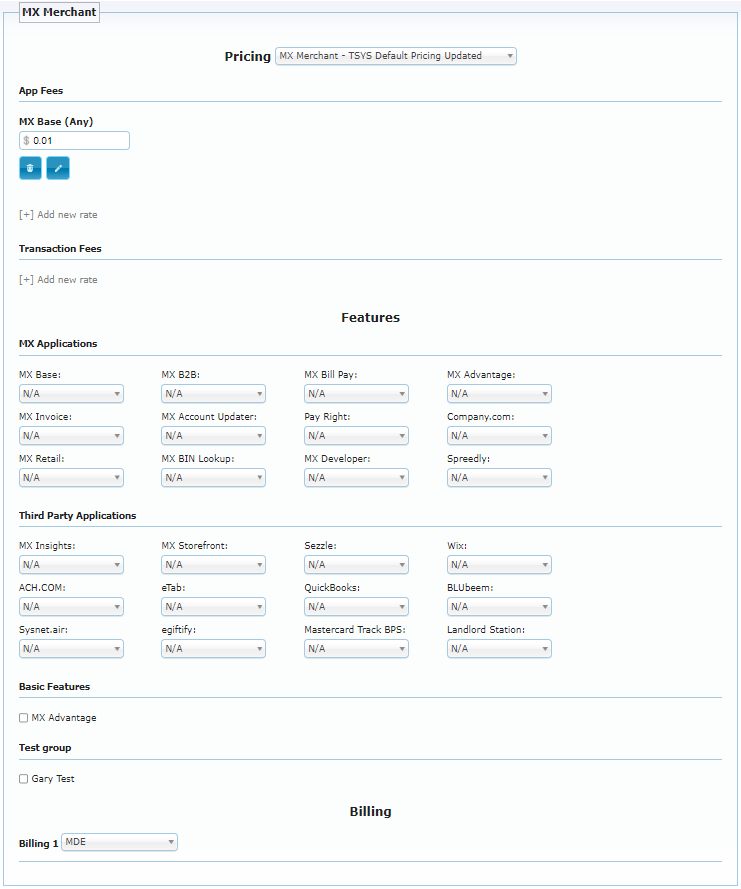Select the Billing heading
The width and height of the screenshot is (741, 889).
(370, 812)
